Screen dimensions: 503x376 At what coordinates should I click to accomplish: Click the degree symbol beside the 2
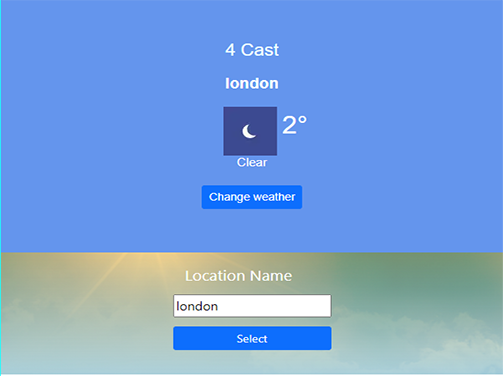(x=302, y=120)
